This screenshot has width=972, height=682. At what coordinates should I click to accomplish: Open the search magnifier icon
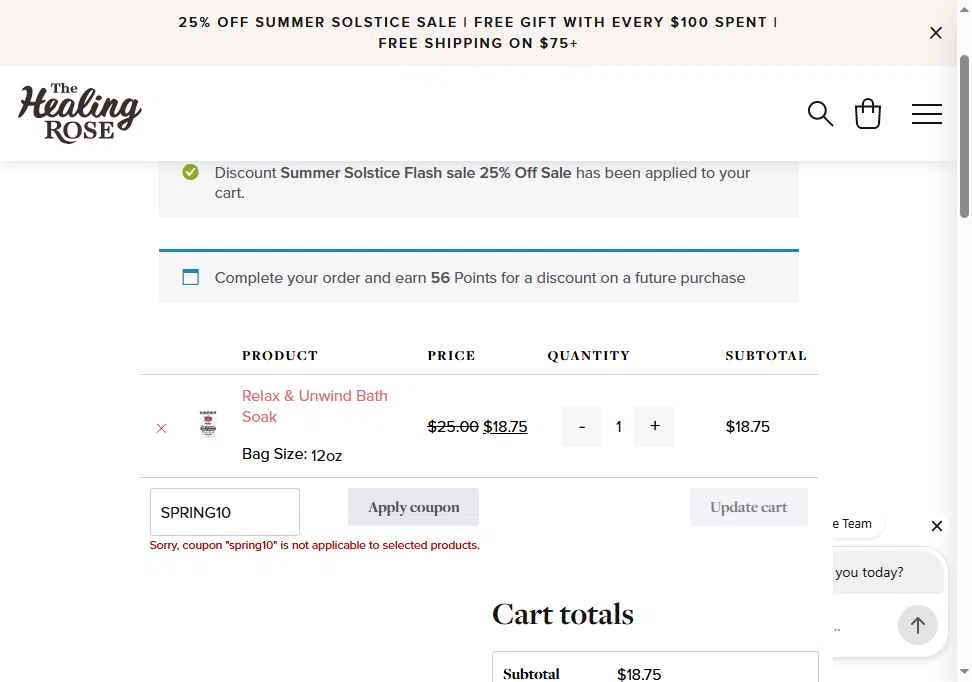[820, 114]
